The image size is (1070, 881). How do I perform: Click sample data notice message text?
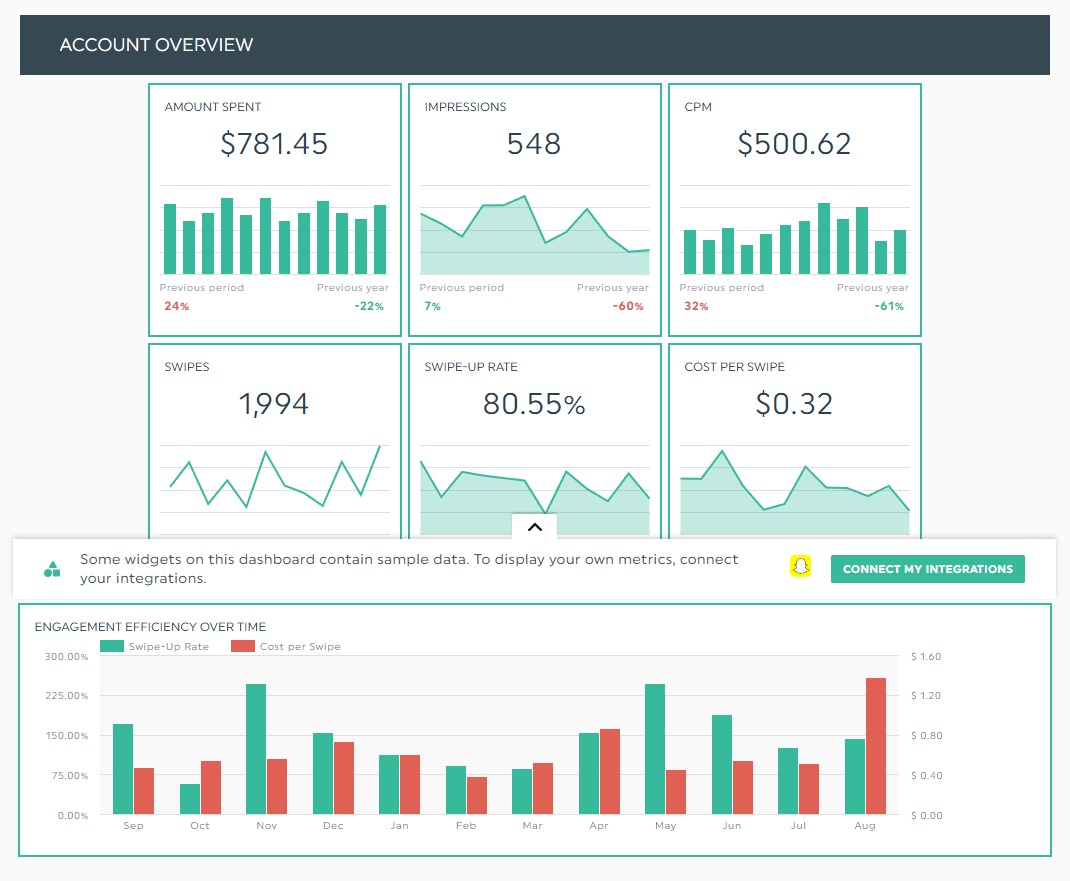409,569
